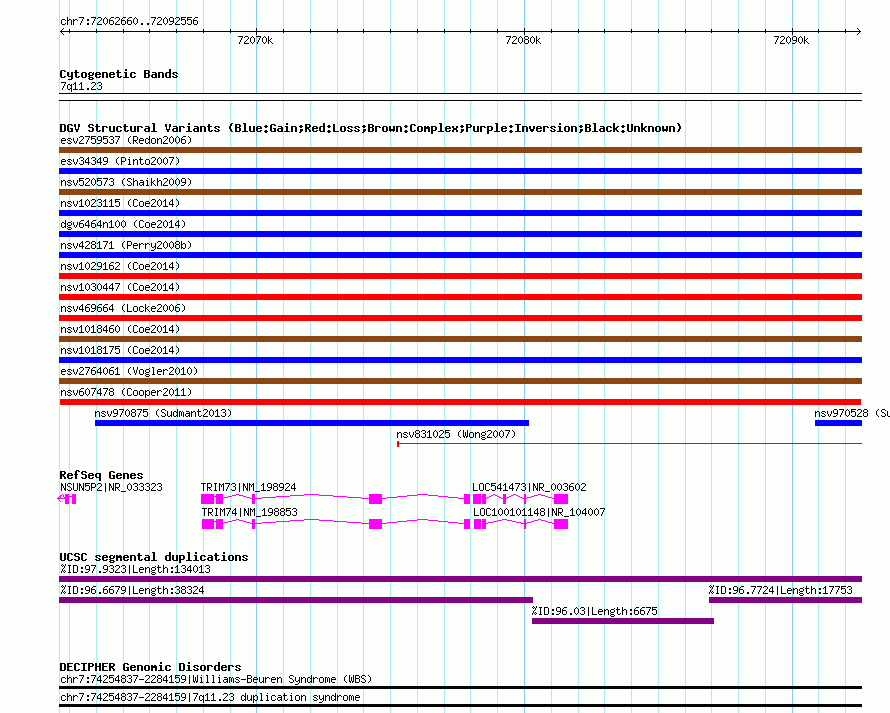Select variant nsv1029162 (Coe2014) label
Screen dimensions: 890x713
point(120,266)
